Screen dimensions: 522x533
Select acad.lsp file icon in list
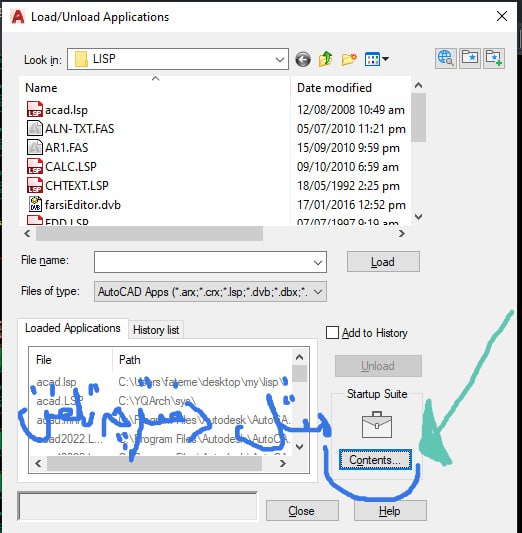click(x=35, y=109)
